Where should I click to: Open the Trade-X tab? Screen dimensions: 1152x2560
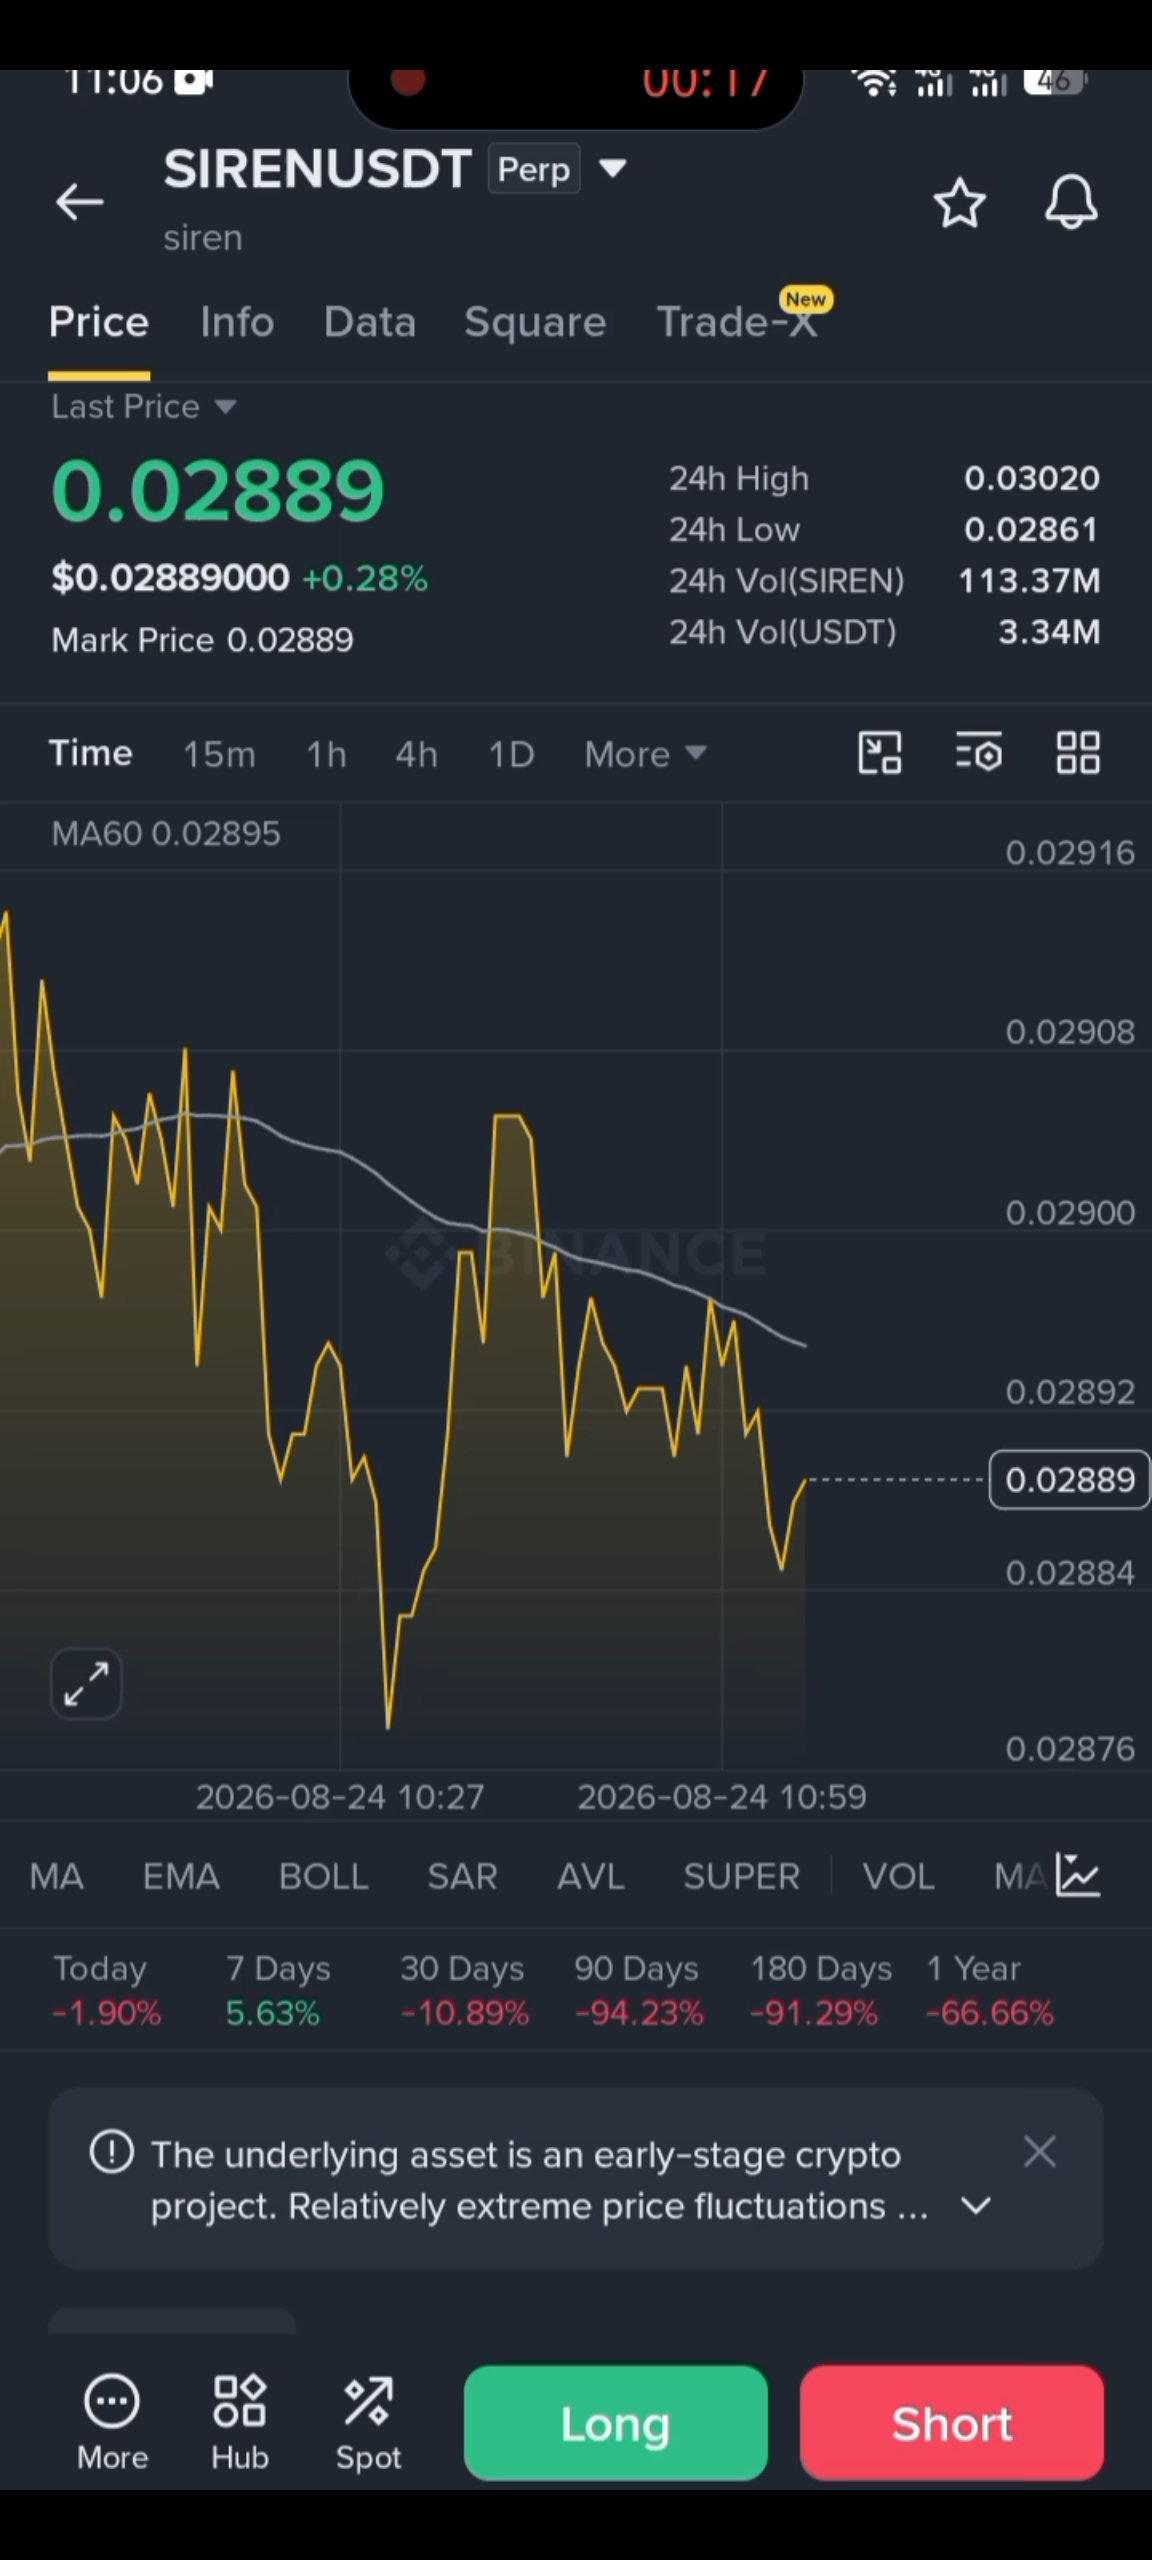(x=738, y=322)
